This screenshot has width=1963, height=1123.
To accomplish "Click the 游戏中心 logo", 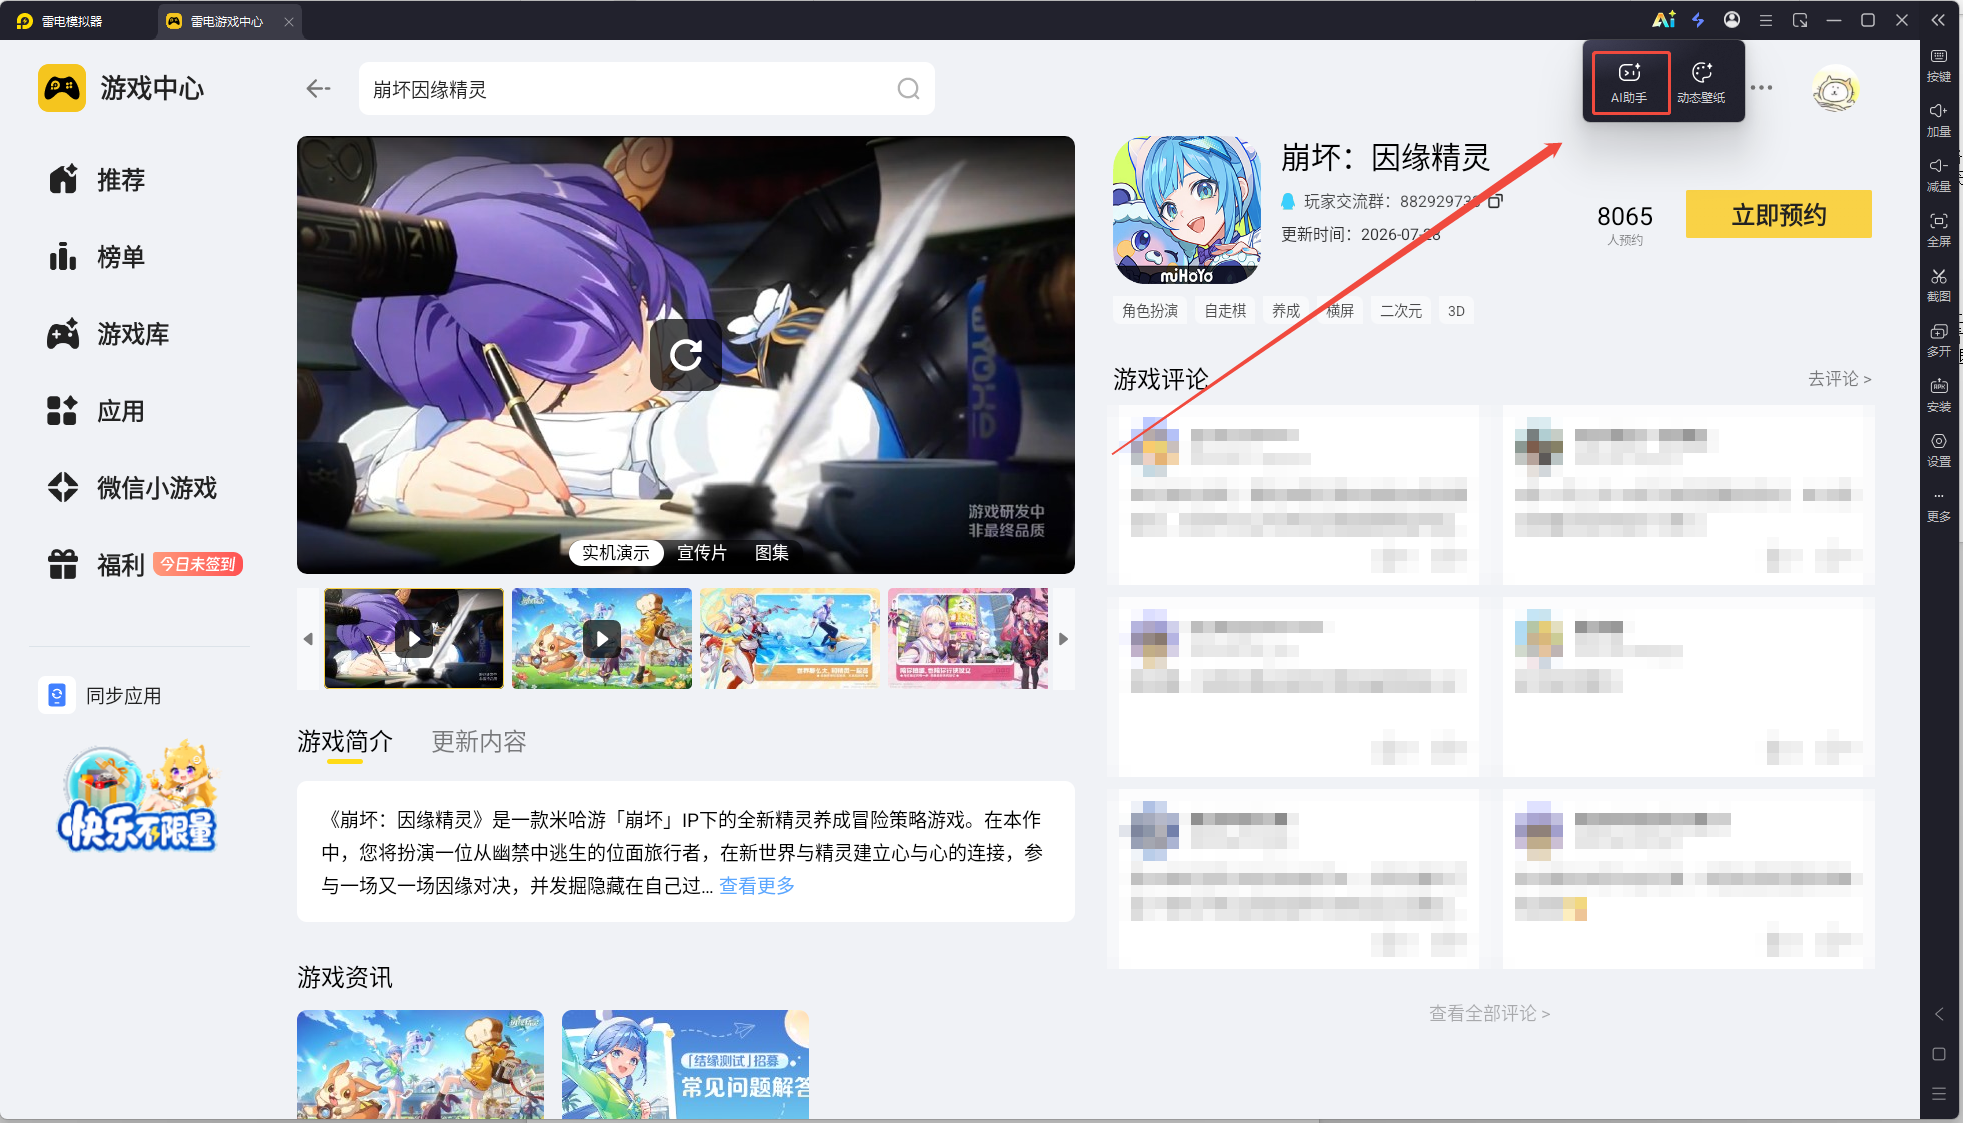I will pos(121,88).
